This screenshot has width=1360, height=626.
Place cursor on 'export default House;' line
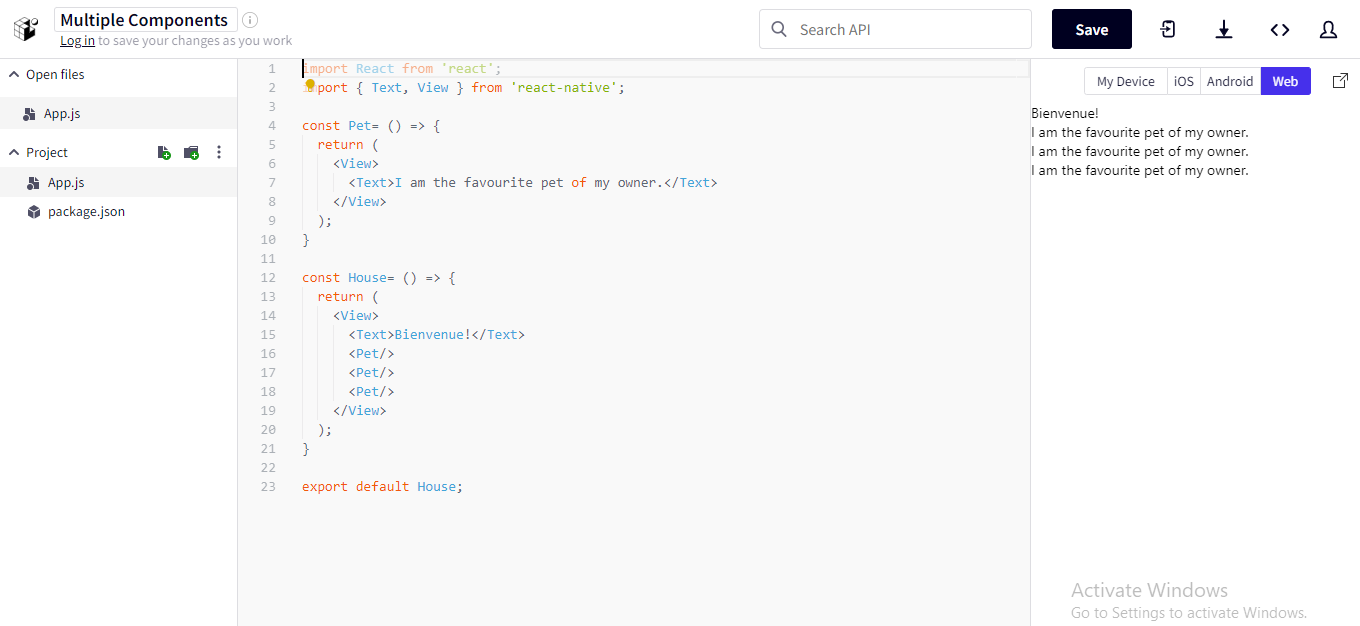point(383,487)
